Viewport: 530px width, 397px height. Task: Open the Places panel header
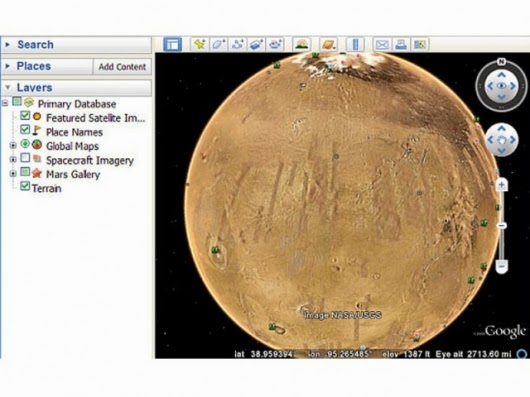click(47, 66)
